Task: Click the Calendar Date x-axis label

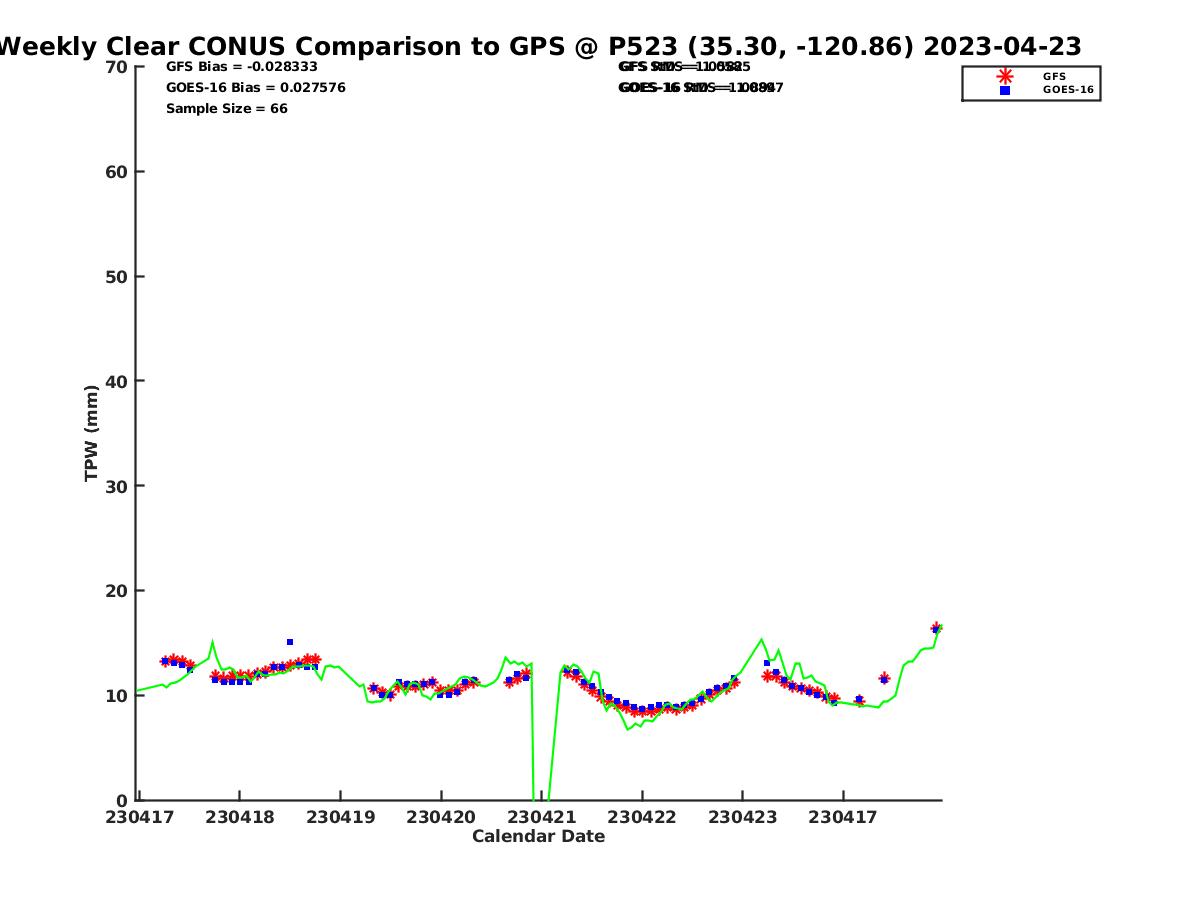Action: point(538,836)
